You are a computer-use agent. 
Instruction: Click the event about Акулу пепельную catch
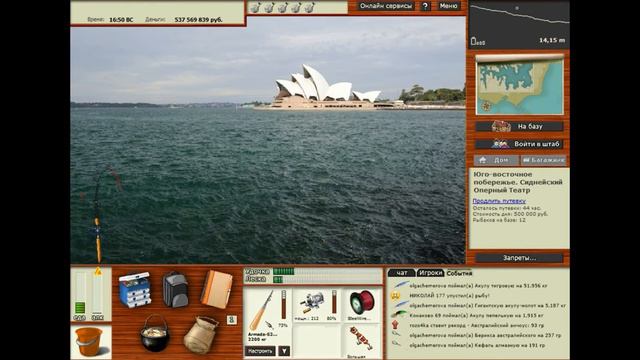476,315
